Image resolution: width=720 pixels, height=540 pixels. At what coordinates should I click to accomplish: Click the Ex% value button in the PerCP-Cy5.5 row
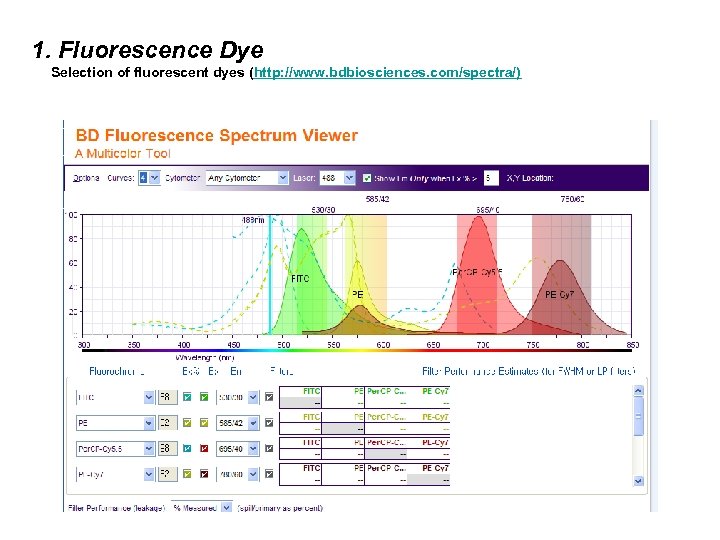coord(167,449)
